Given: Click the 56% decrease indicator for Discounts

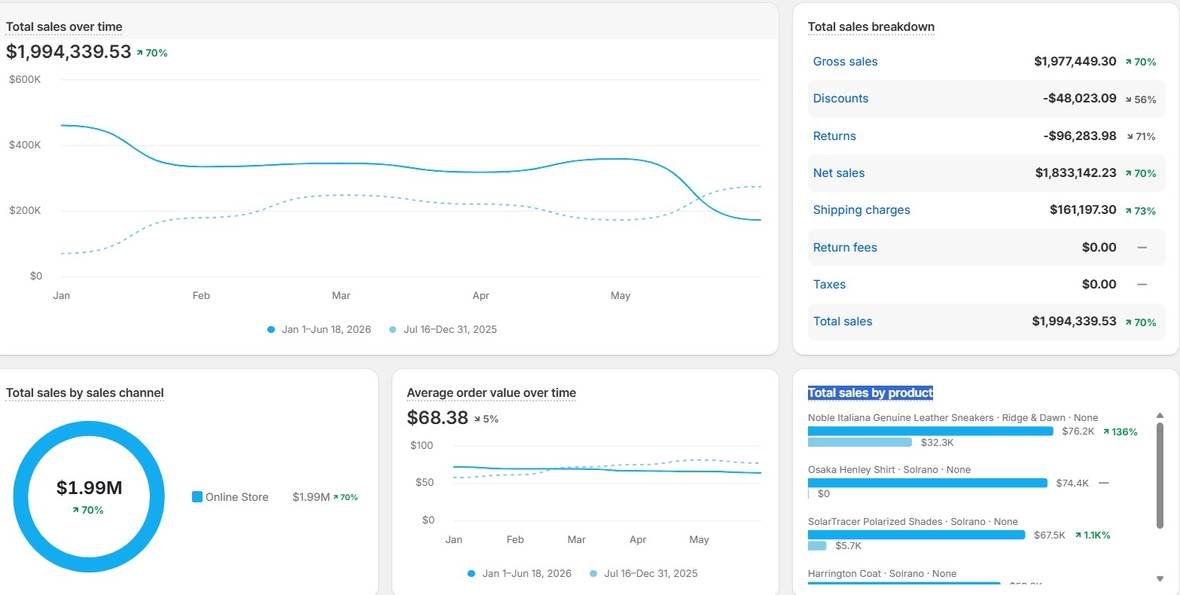Looking at the screenshot, I should [x=1141, y=99].
